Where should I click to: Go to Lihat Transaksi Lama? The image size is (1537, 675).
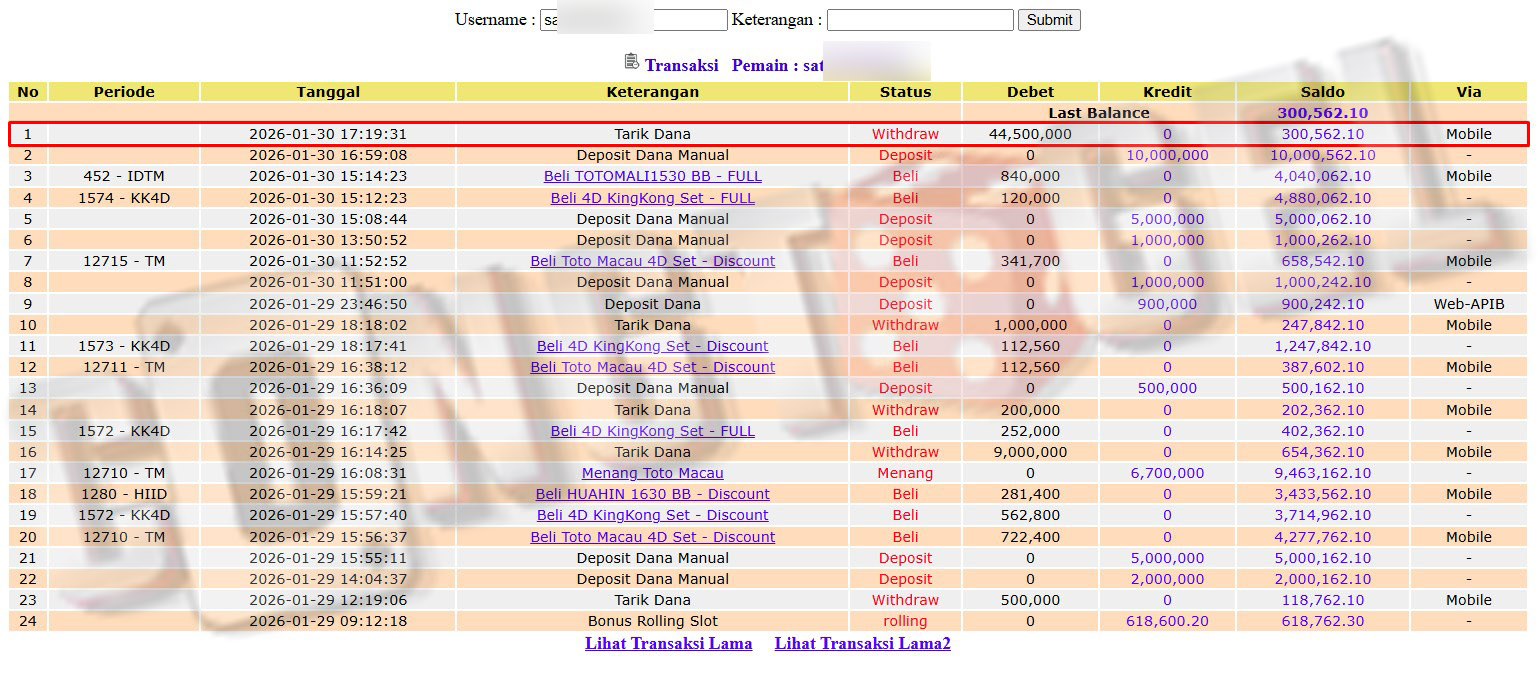[x=668, y=644]
